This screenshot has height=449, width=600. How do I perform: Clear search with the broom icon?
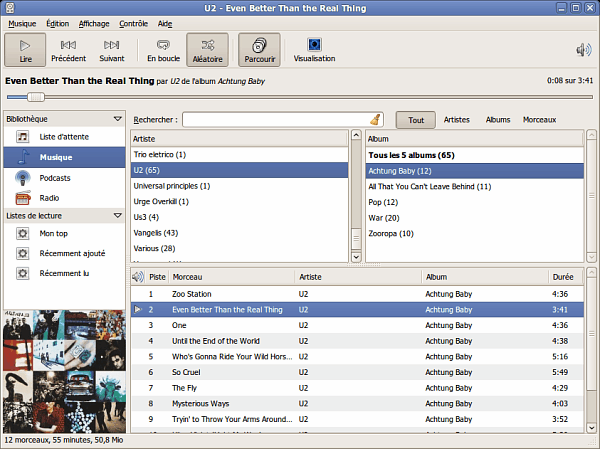click(x=375, y=119)
